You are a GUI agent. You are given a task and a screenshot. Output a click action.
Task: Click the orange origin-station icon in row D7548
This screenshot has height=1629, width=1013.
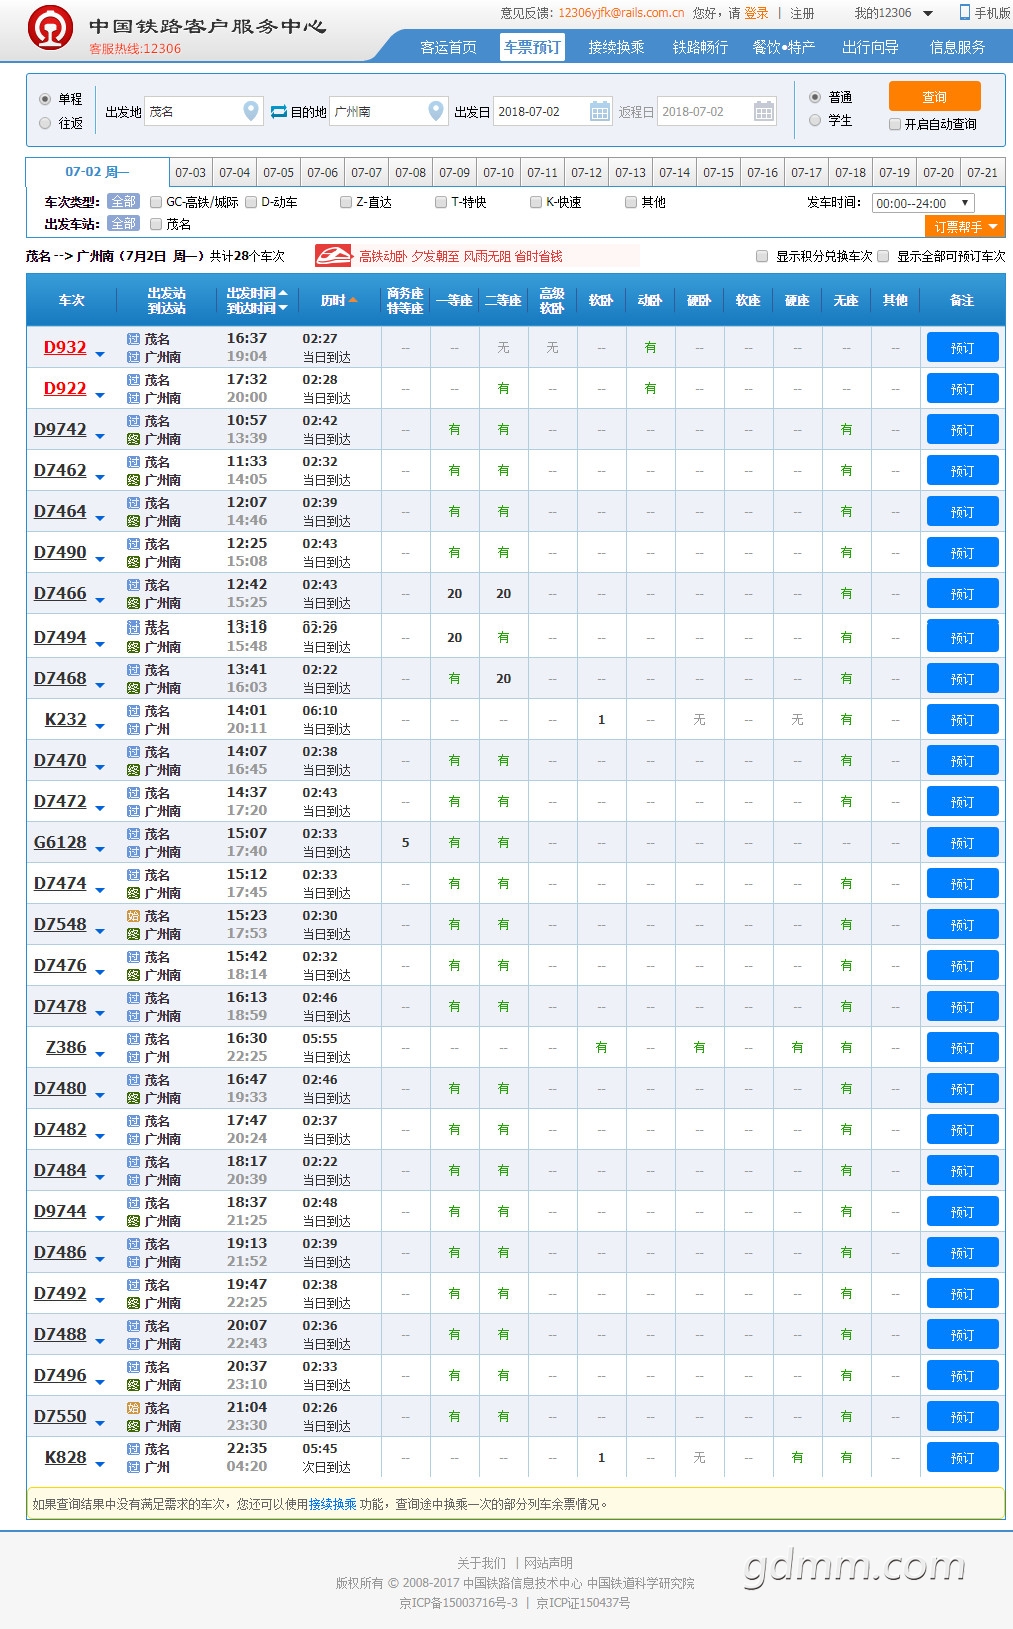[133, 916]
